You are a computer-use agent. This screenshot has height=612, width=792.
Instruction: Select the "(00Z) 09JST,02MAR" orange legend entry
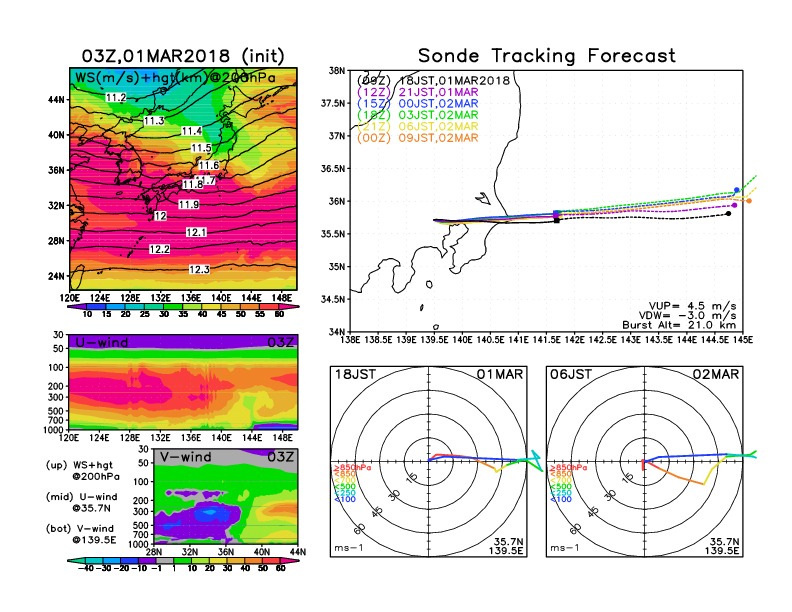pyautogui.click(x=418, y=138)
